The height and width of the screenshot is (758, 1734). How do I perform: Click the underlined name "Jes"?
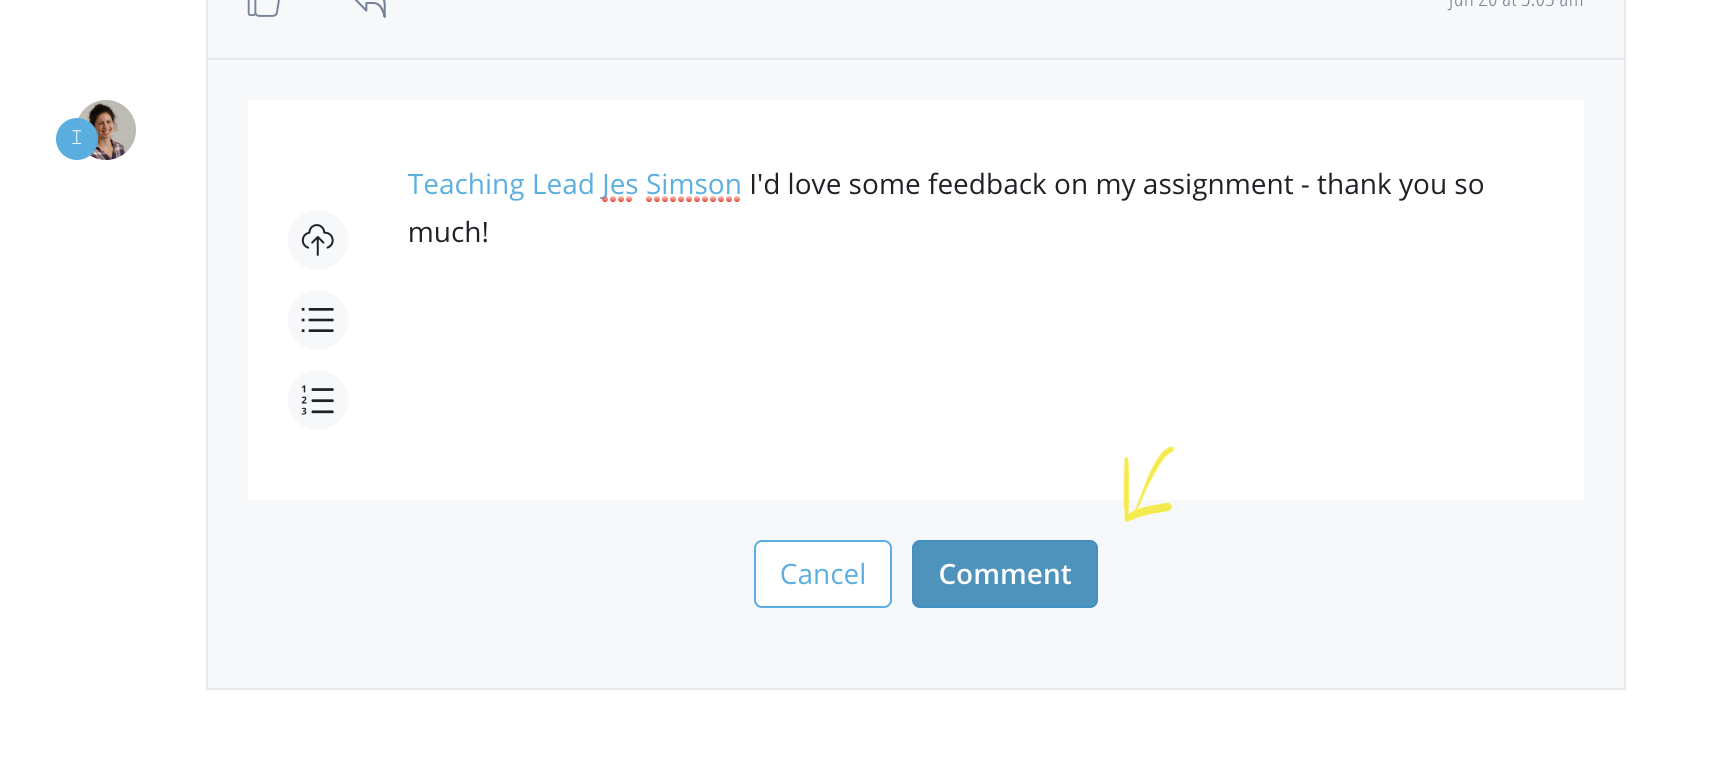pos(619,185)
